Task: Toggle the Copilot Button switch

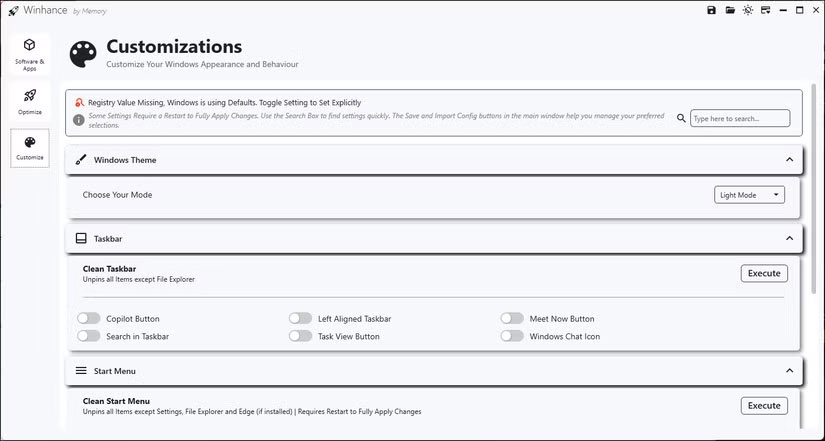Action: [x=88, y=319]
